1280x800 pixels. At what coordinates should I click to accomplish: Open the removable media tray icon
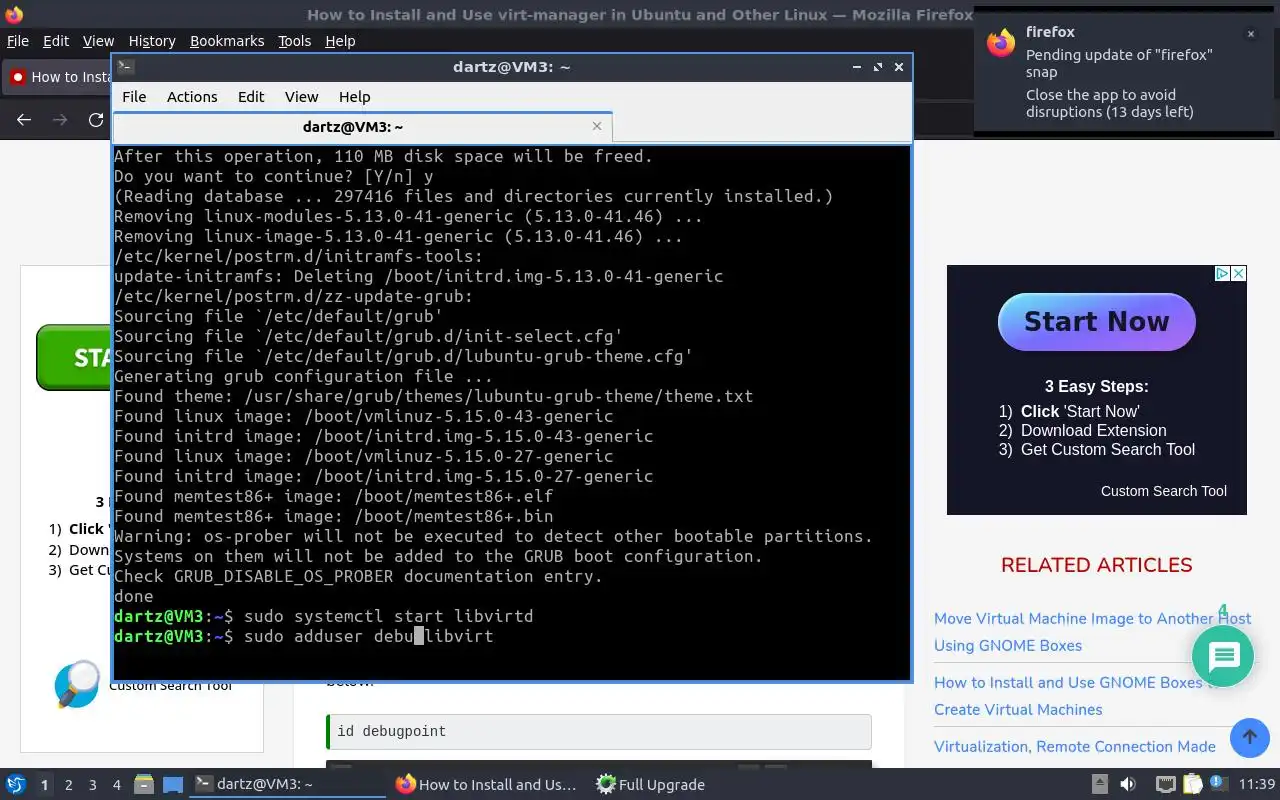[1099, 785]
